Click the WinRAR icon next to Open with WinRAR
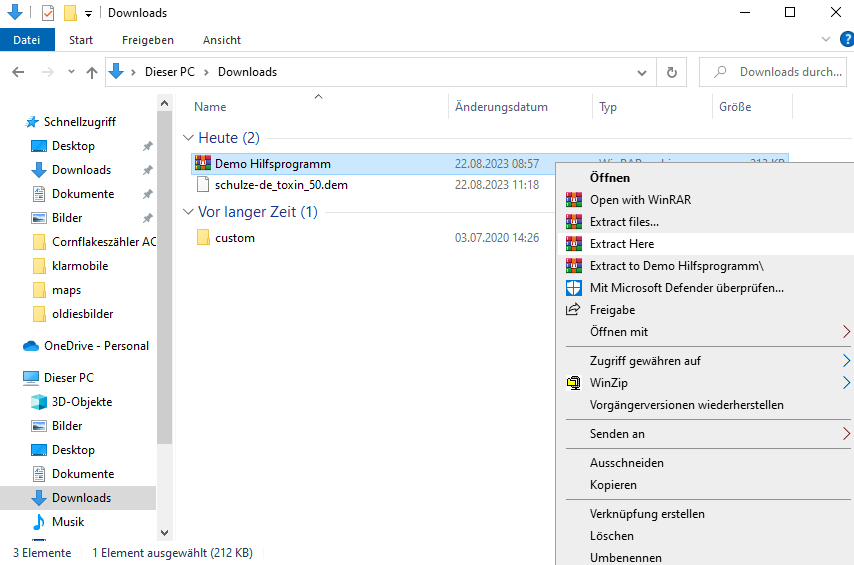 (x=573, y=200)
